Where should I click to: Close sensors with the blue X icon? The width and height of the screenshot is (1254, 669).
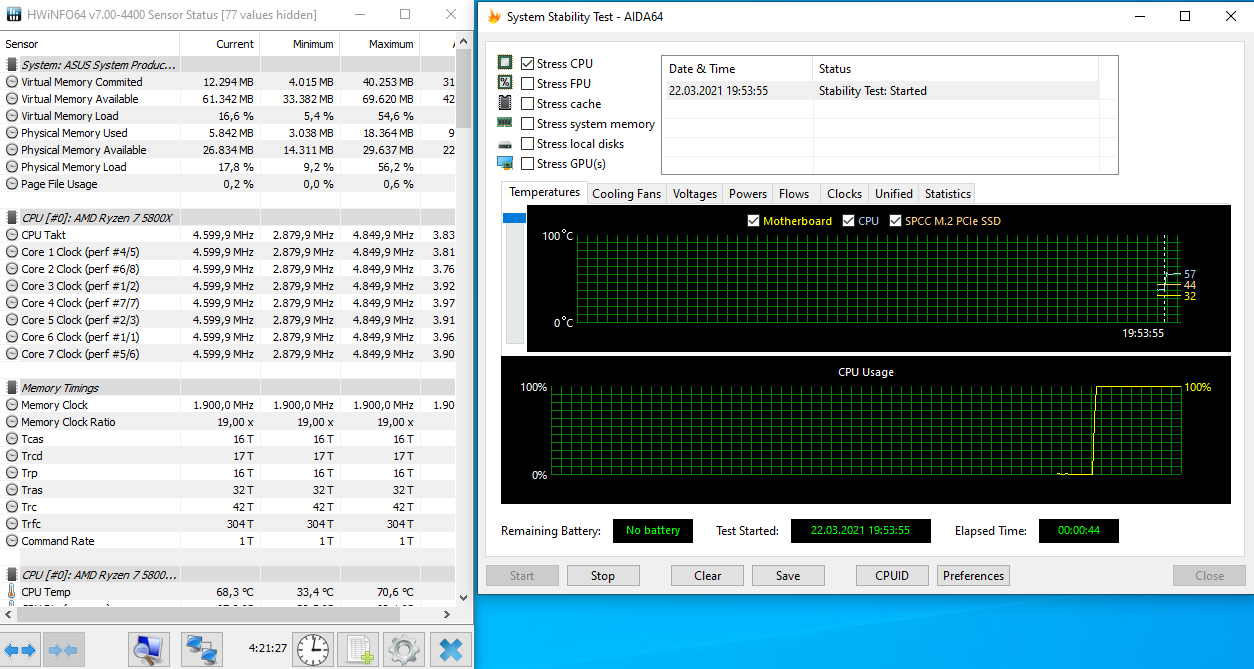451,650
